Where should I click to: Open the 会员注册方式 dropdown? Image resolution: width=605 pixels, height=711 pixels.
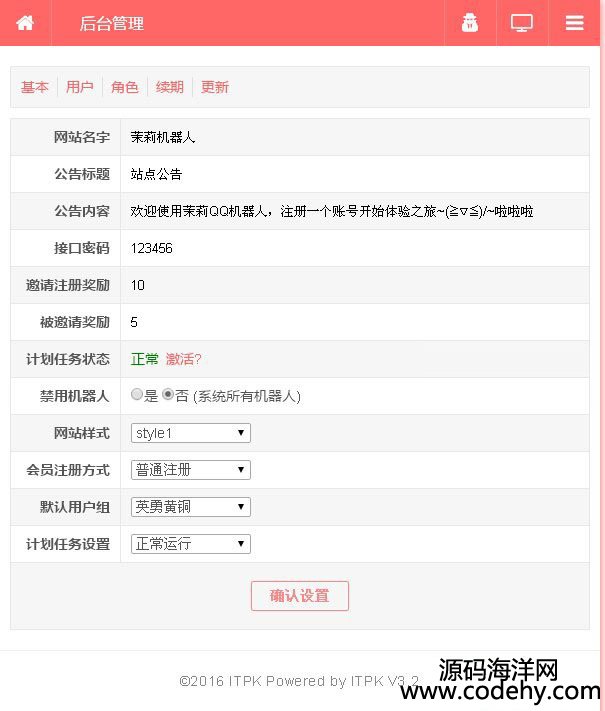click(190, 470)
